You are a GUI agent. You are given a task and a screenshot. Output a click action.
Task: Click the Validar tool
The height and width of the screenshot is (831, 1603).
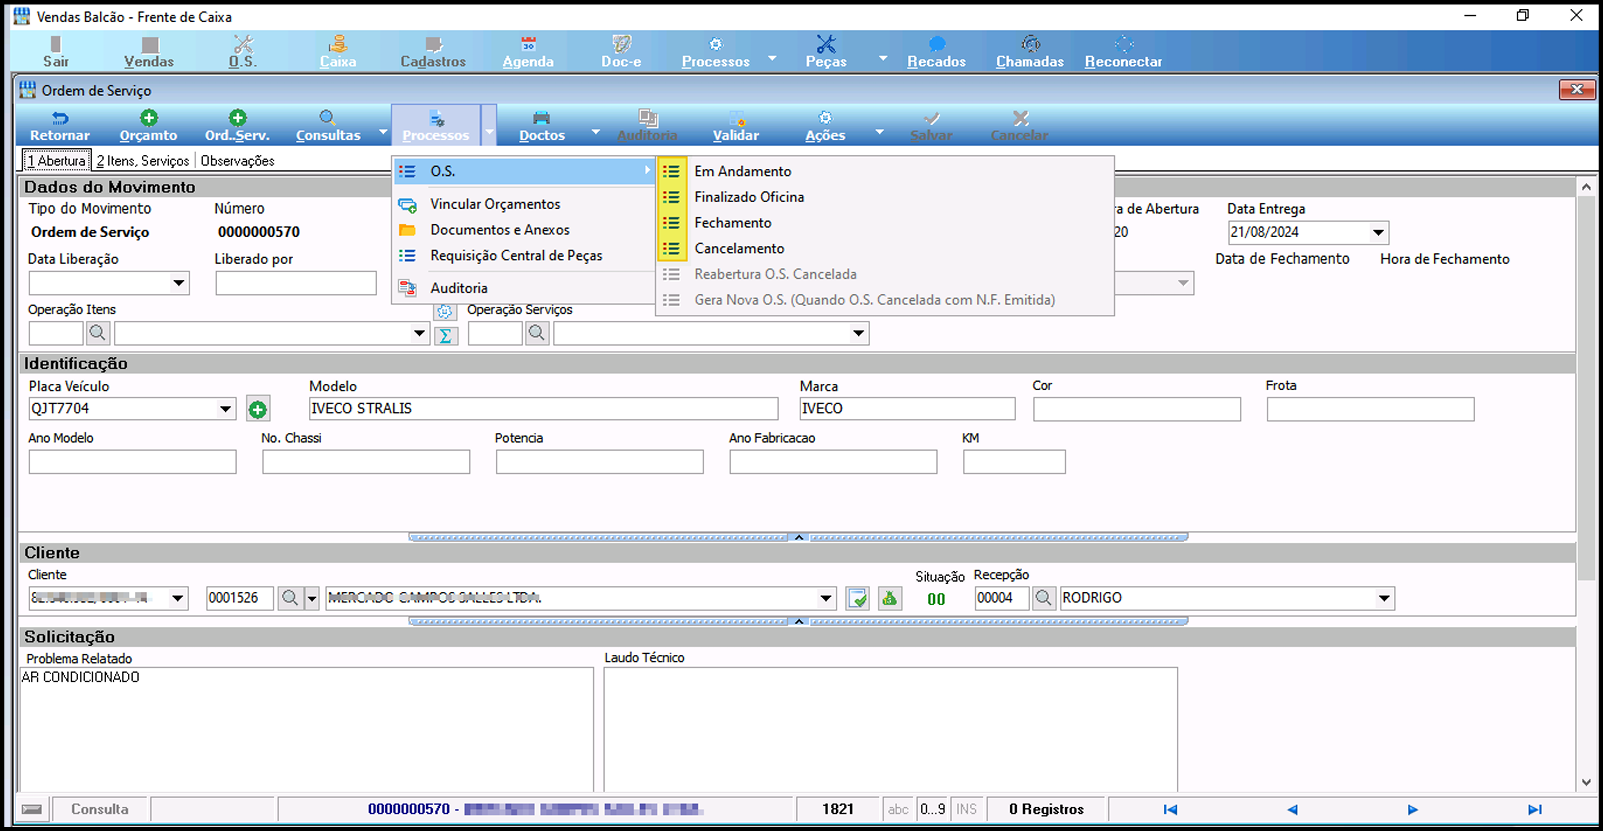point(736,126)
